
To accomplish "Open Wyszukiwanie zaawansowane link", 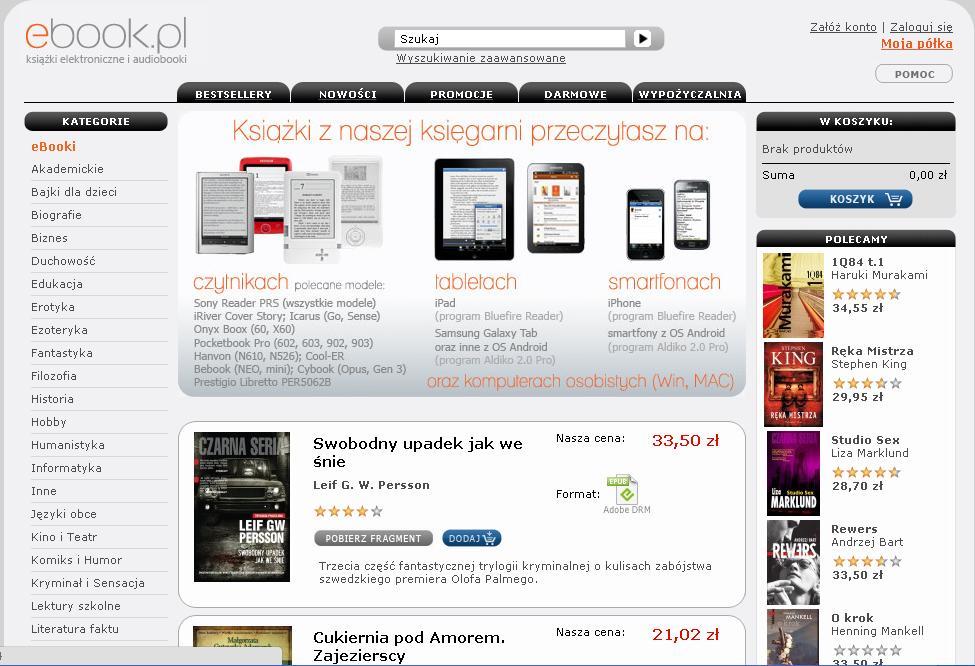I will tap(481, 58).
